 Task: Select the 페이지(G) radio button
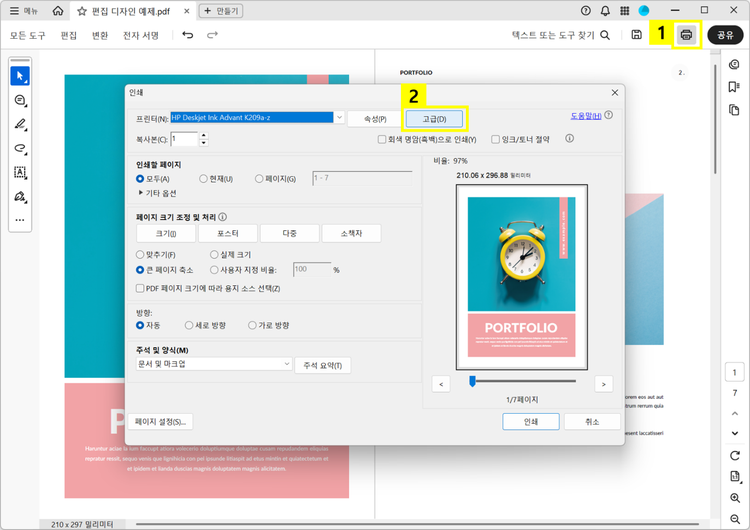(x=259, y=179)
